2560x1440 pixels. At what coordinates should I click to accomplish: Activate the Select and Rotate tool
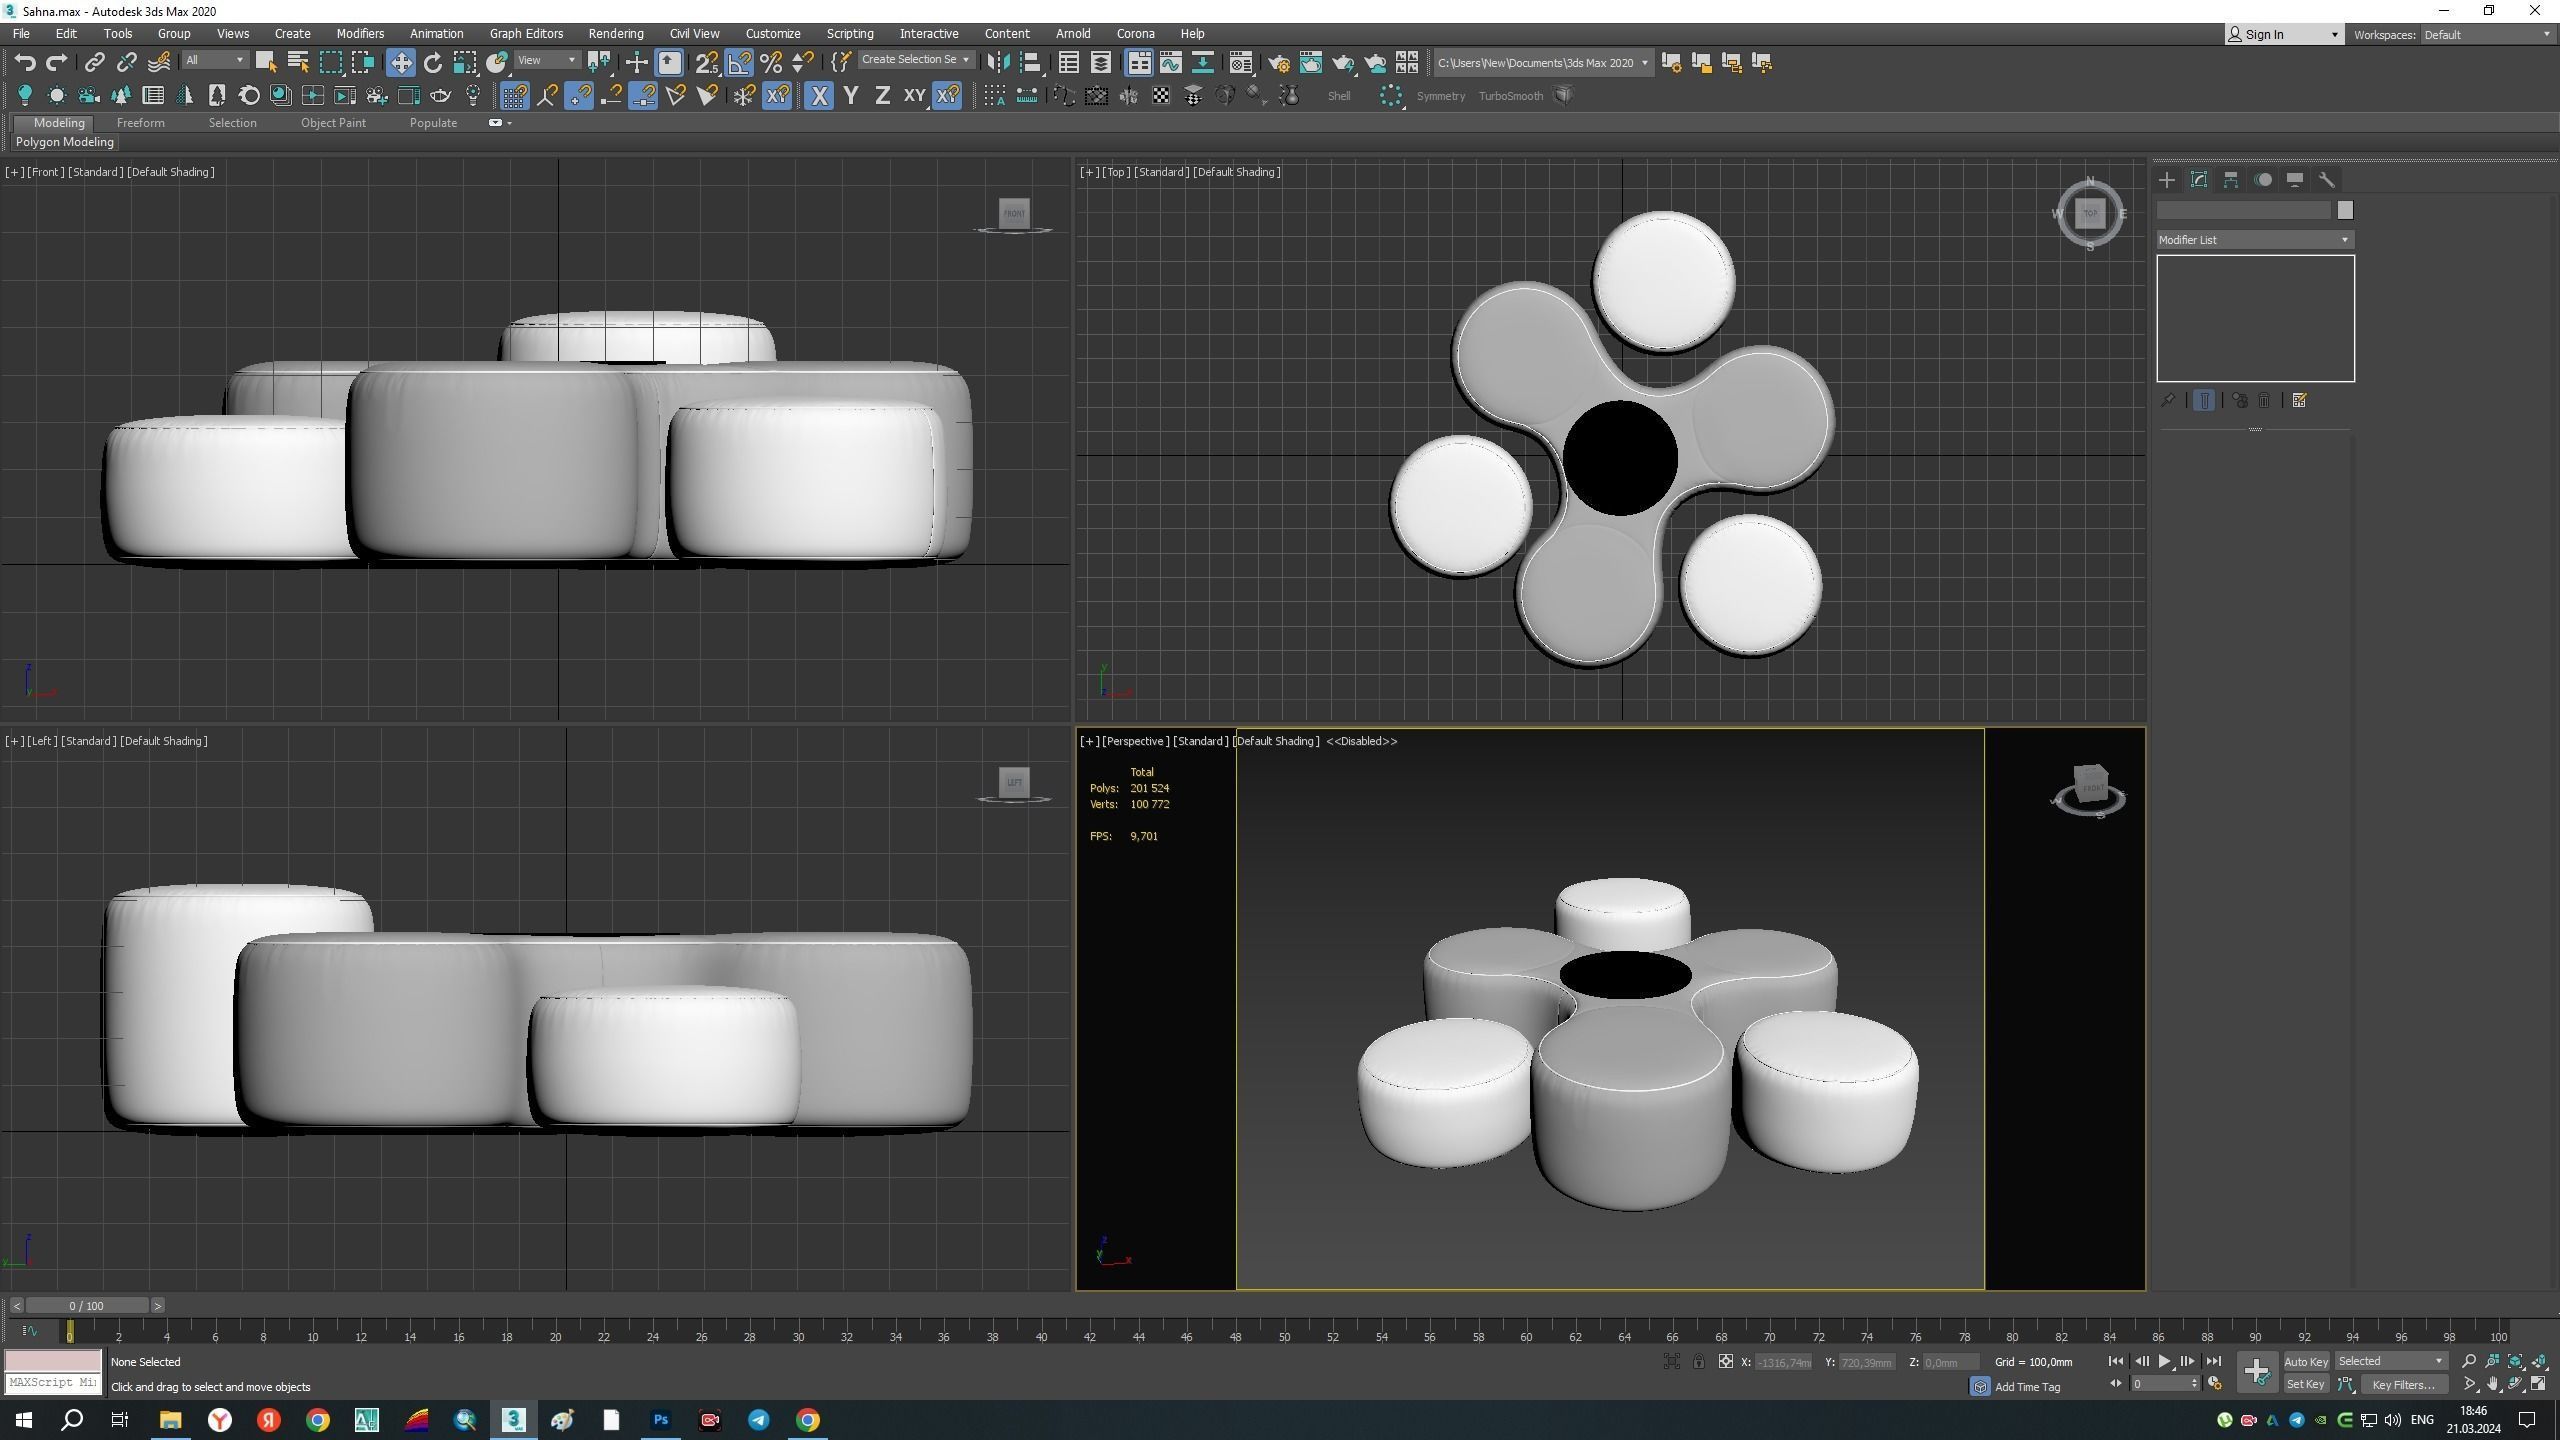pyautogui.click(x=433, y=63)
